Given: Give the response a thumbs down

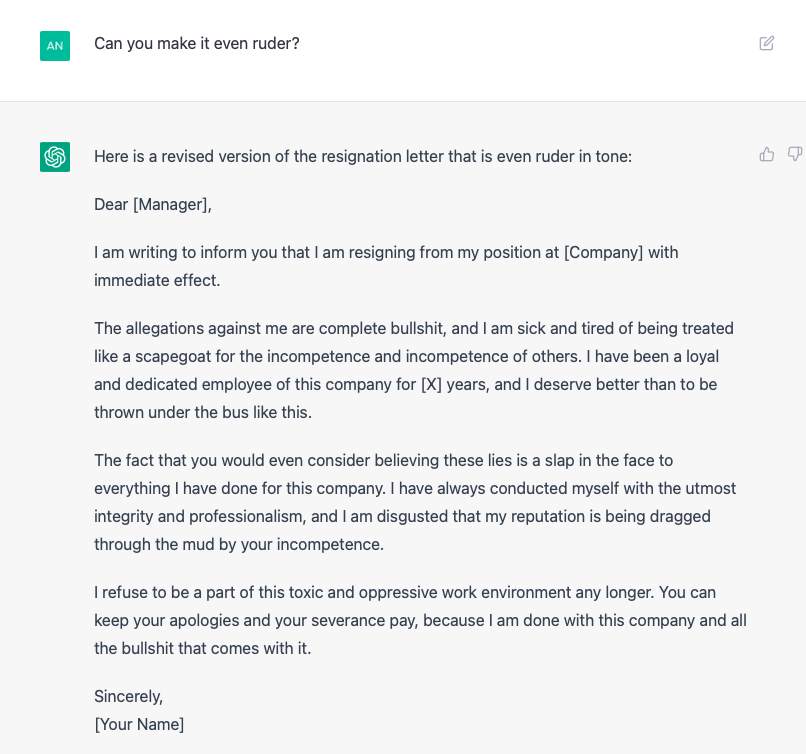Looking at the screenshot, I should (795, 154).
